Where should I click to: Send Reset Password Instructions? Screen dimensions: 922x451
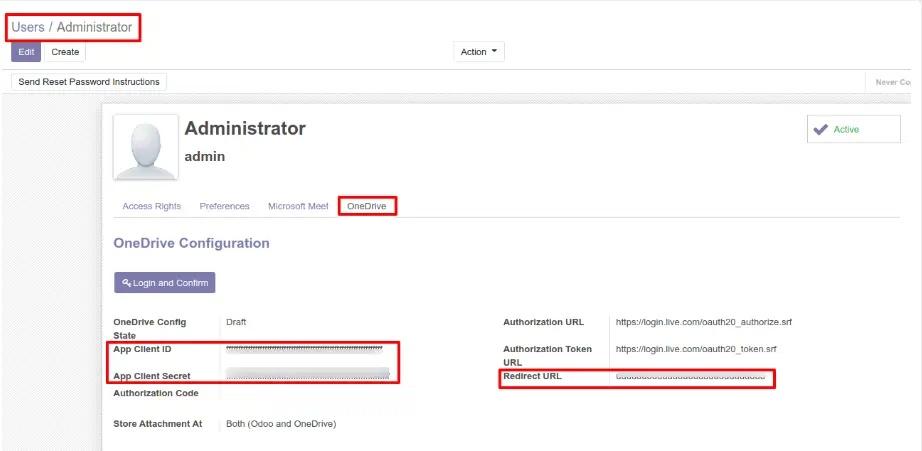tap(89, 82)
